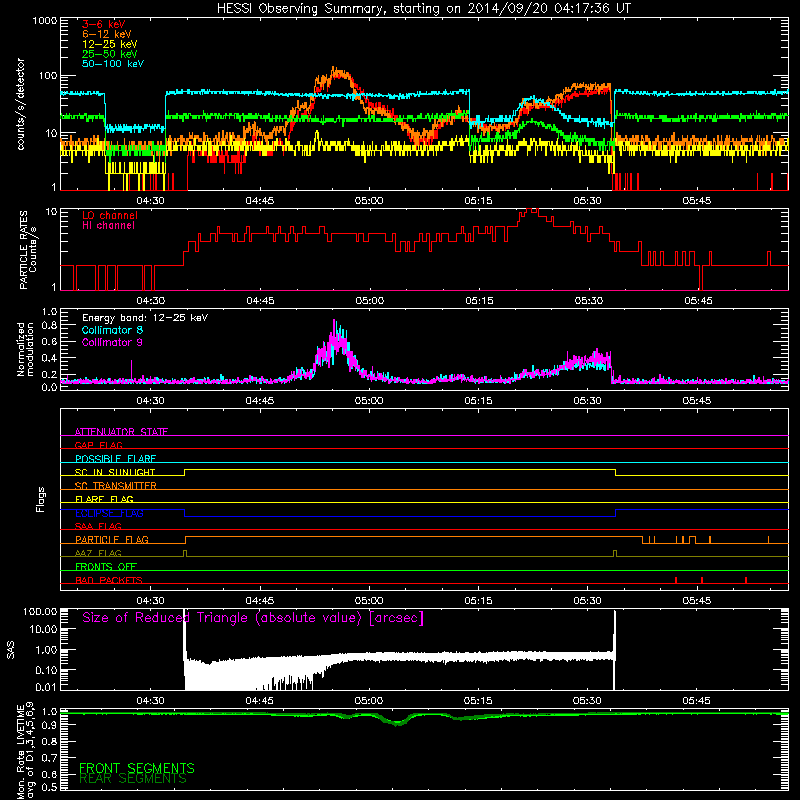Click the SAS axis label

pyautogui.click(x=11, y=650)
